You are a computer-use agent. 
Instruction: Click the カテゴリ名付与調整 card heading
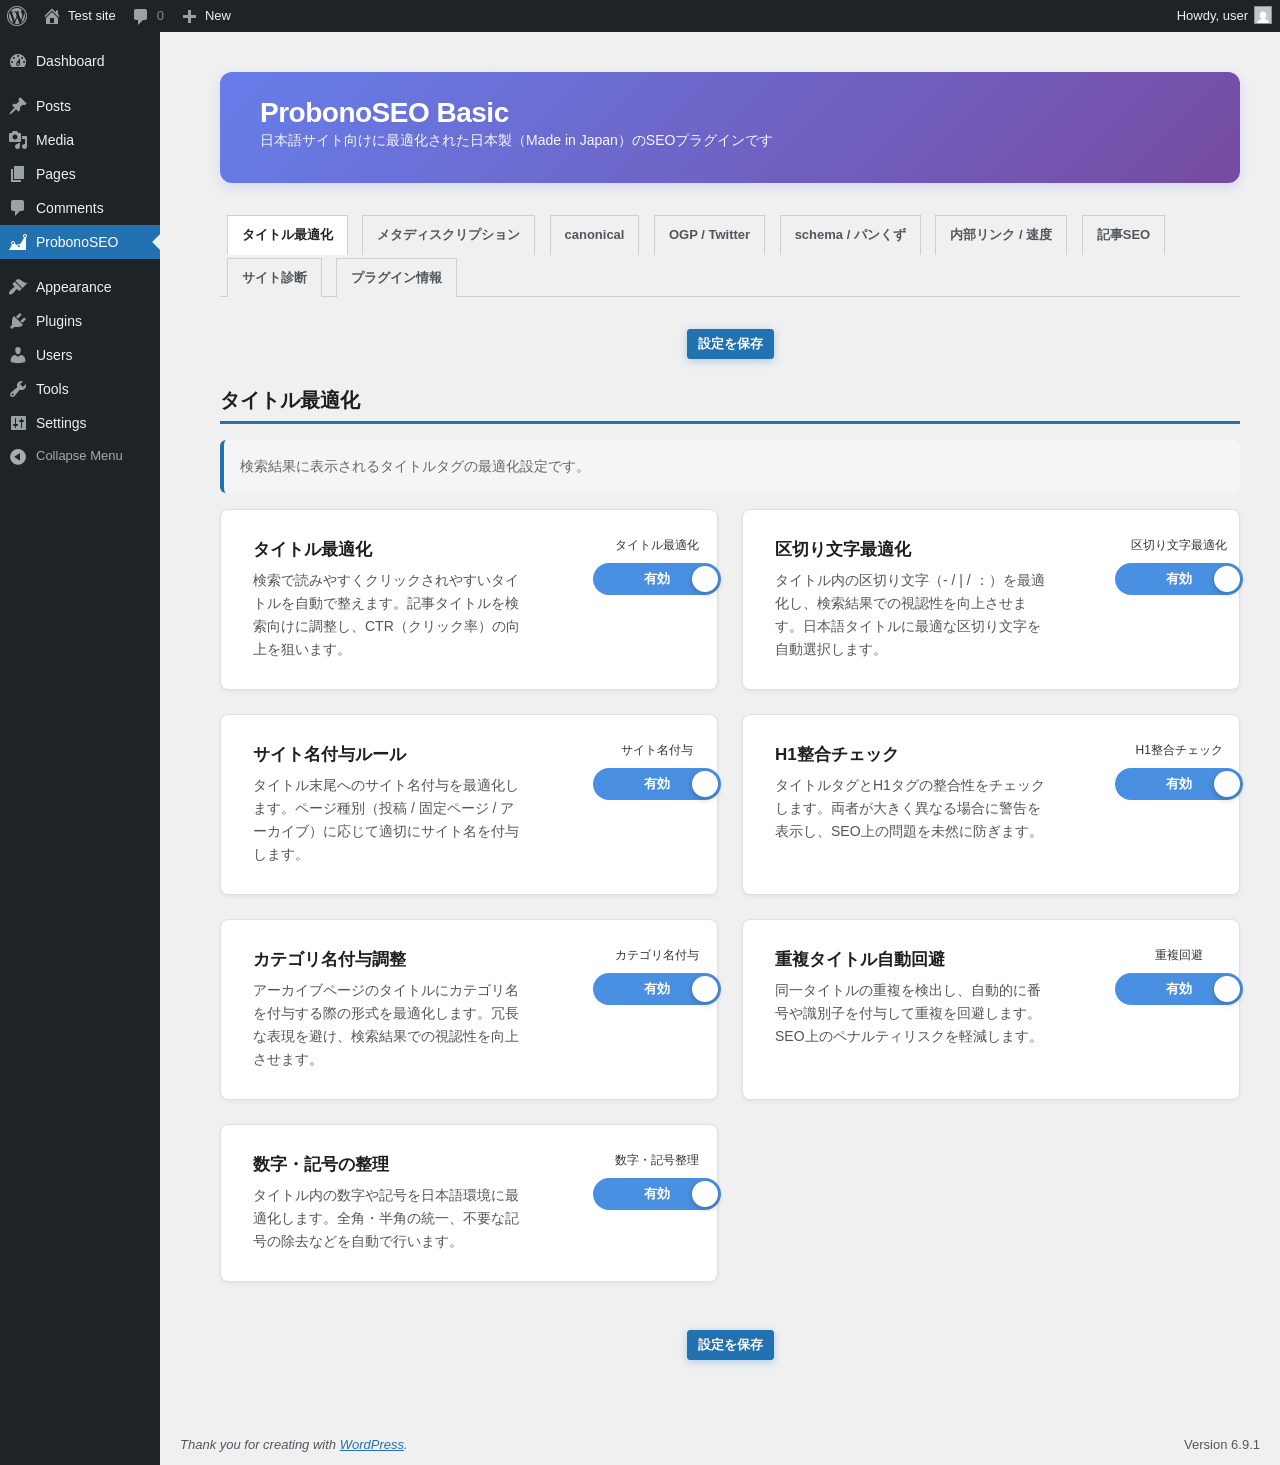click(330, 959)
